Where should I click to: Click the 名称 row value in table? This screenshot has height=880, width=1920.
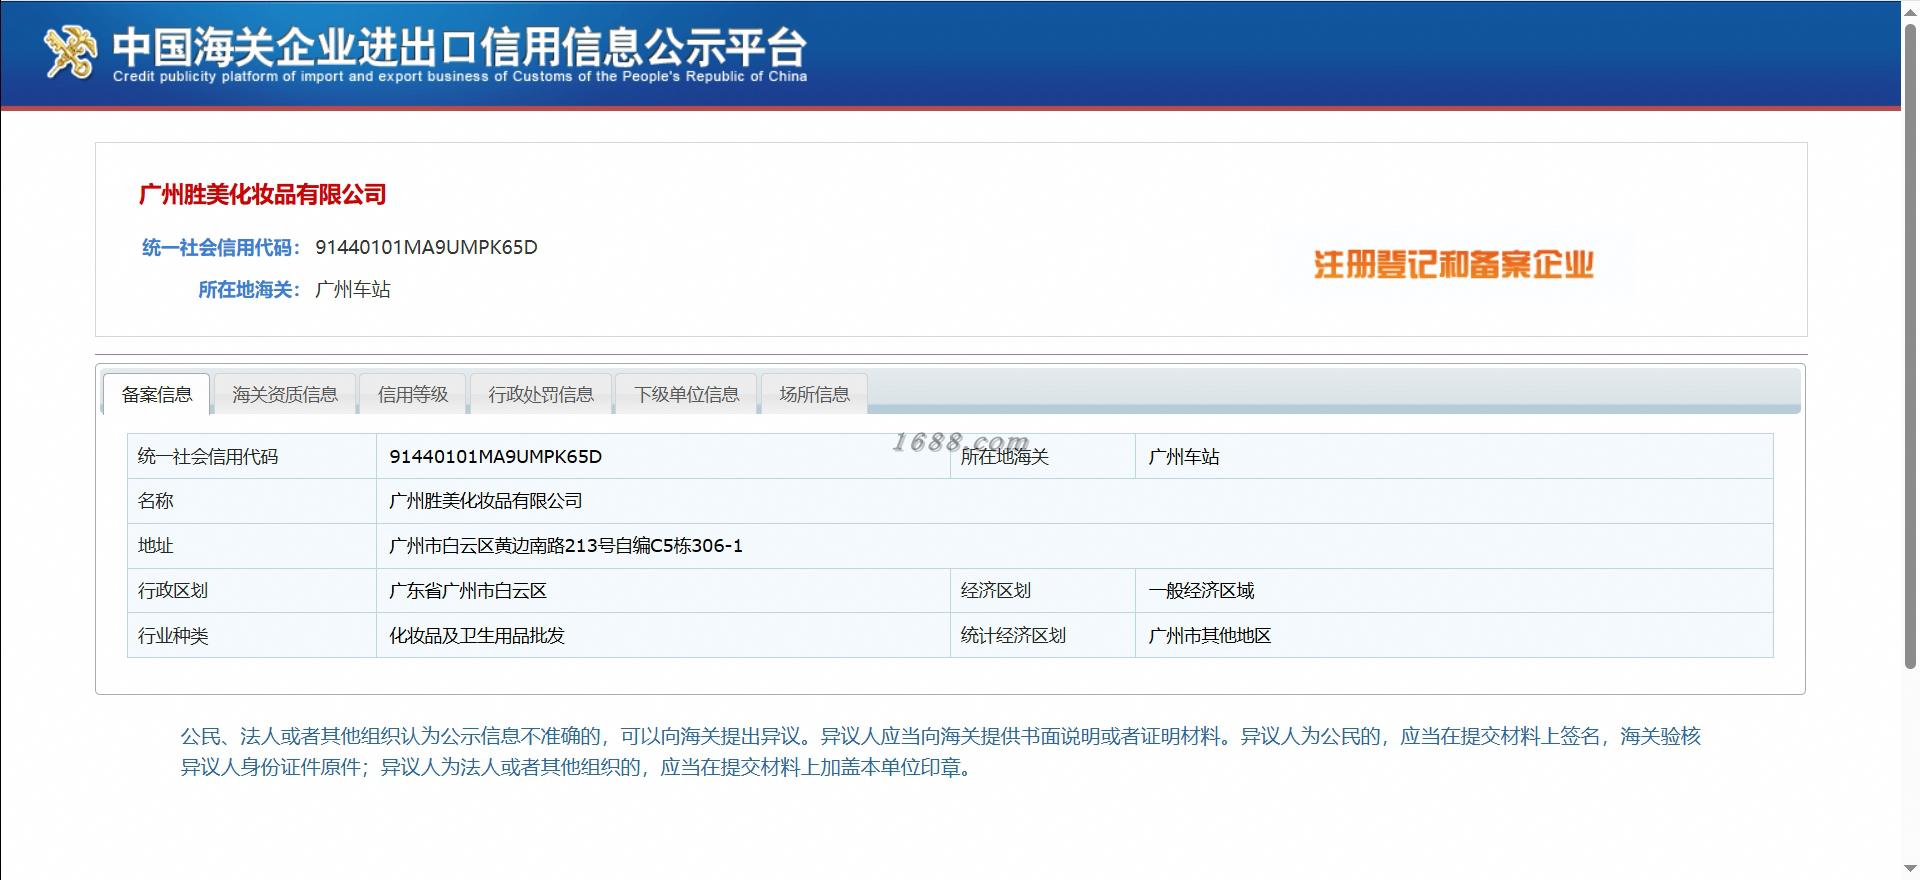[1074, 501]
